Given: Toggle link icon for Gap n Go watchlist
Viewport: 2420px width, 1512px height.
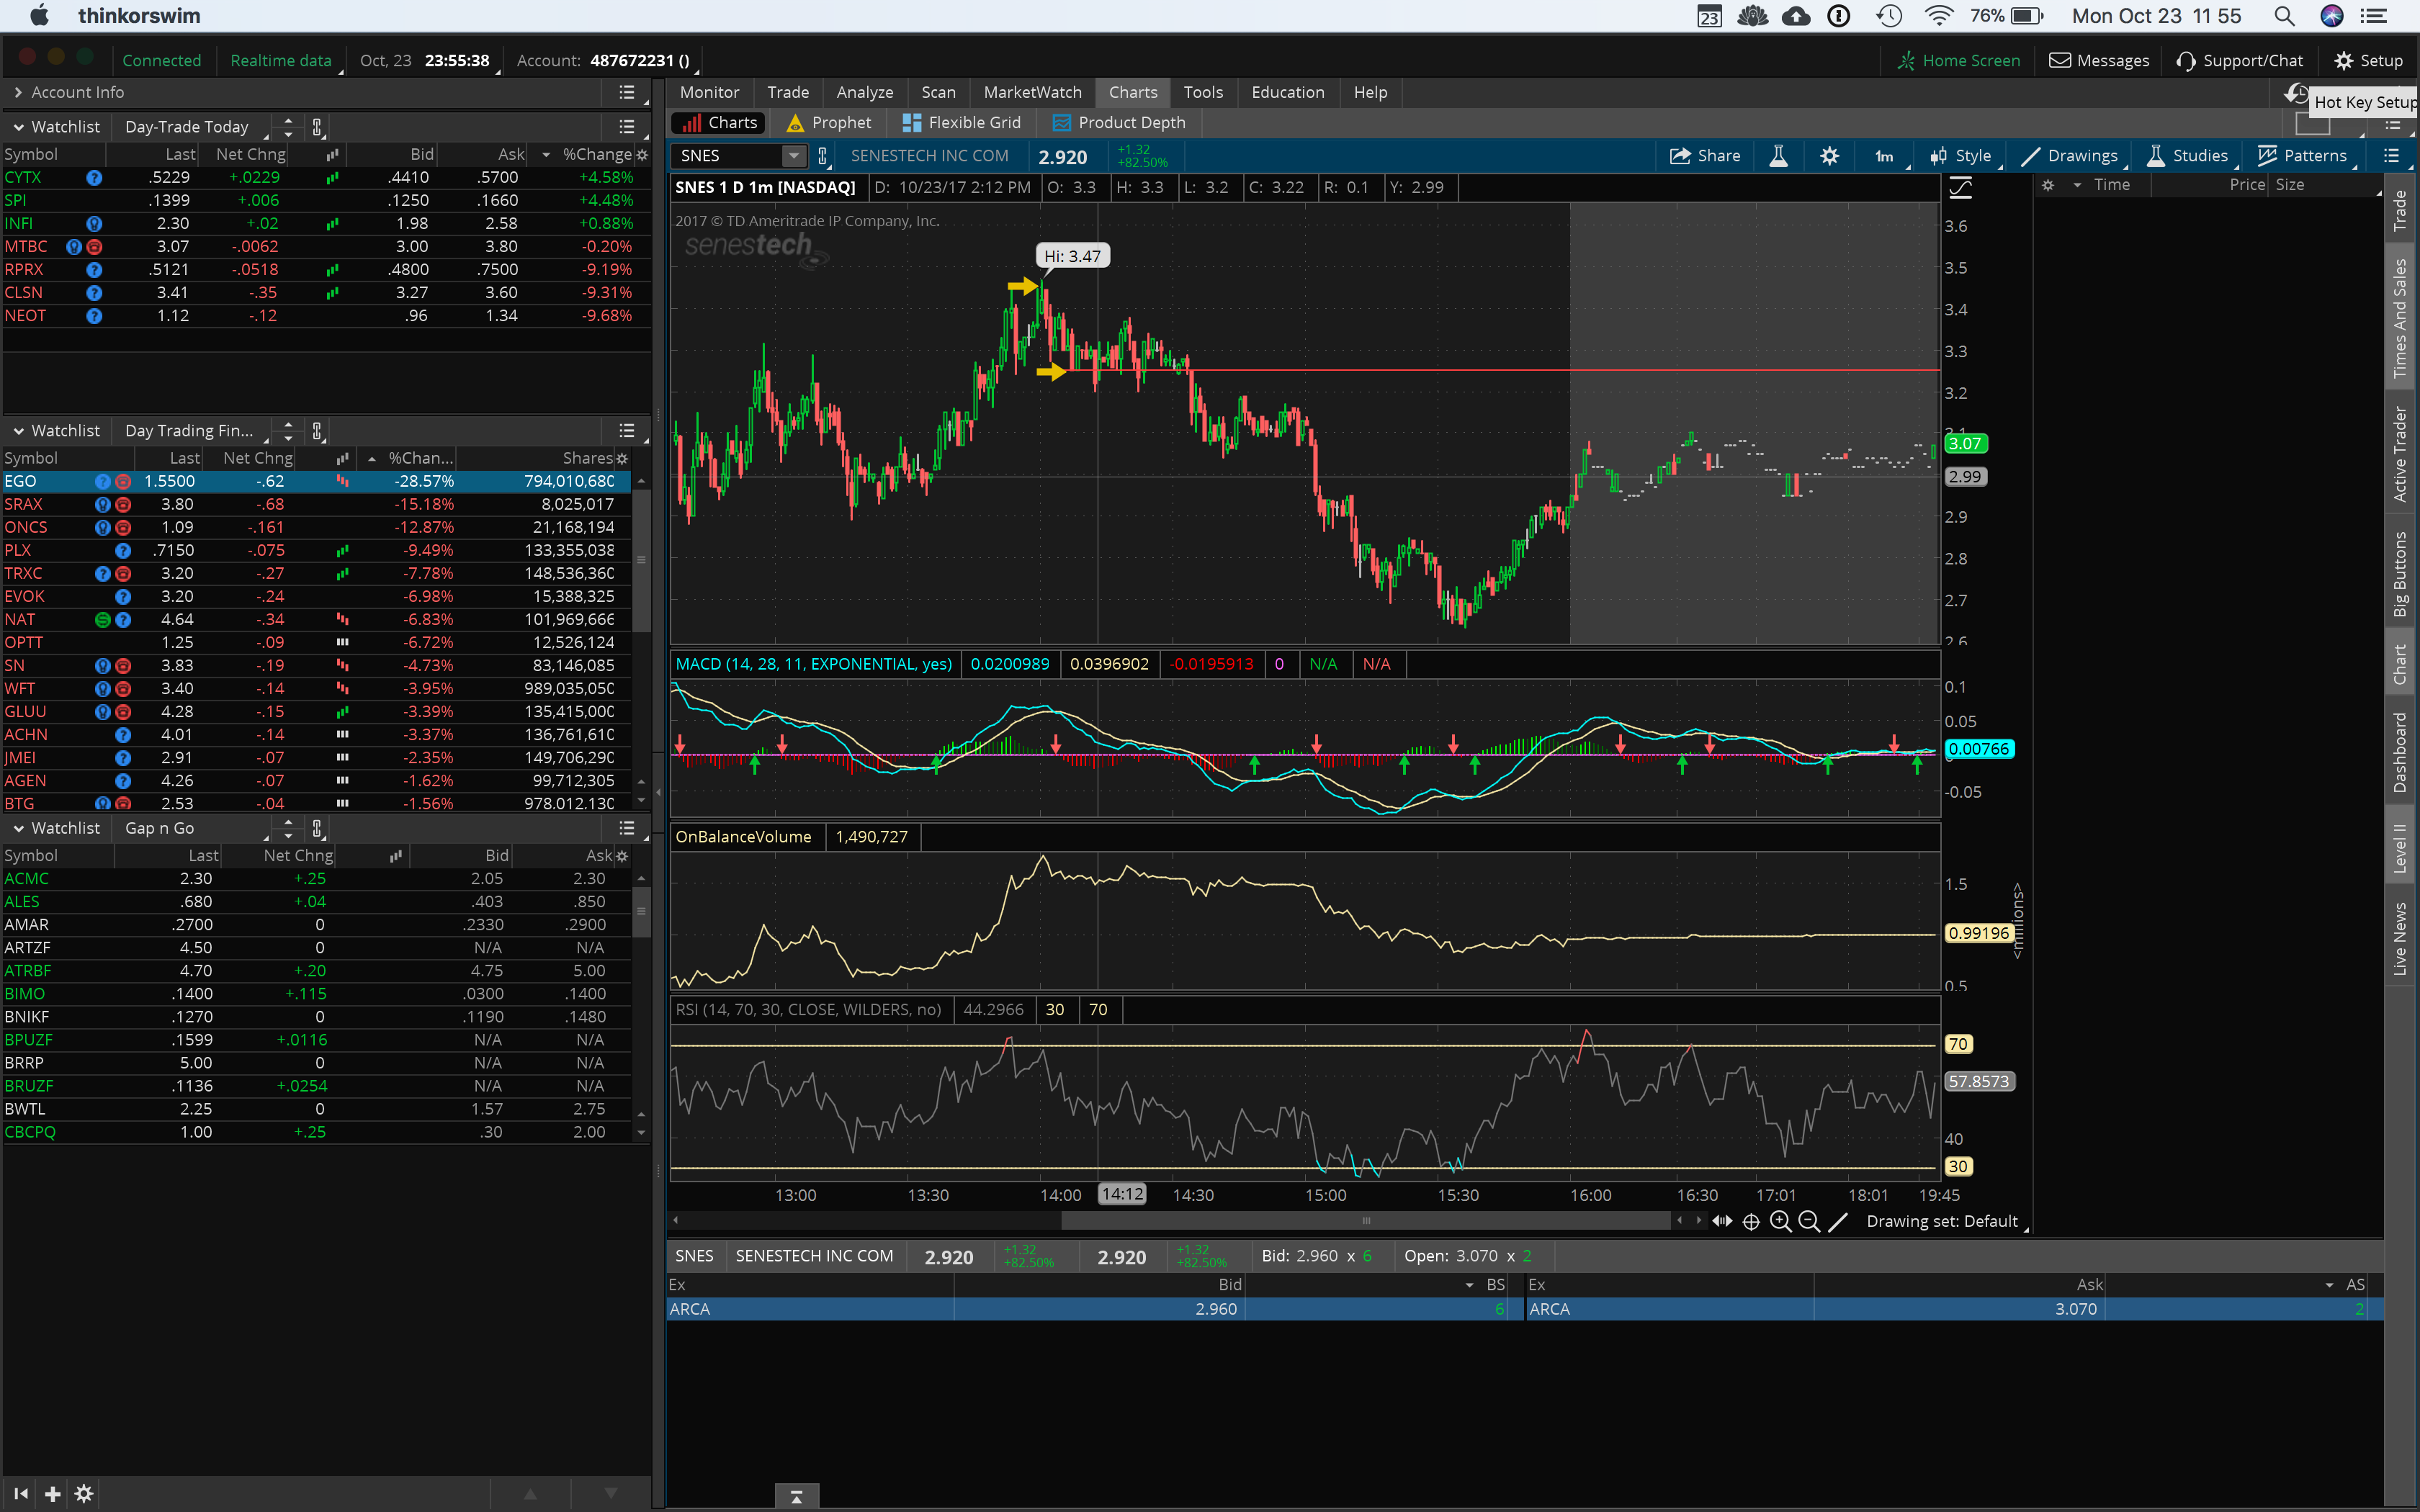Looking at the screenshot, I should [x=317, y=828].
